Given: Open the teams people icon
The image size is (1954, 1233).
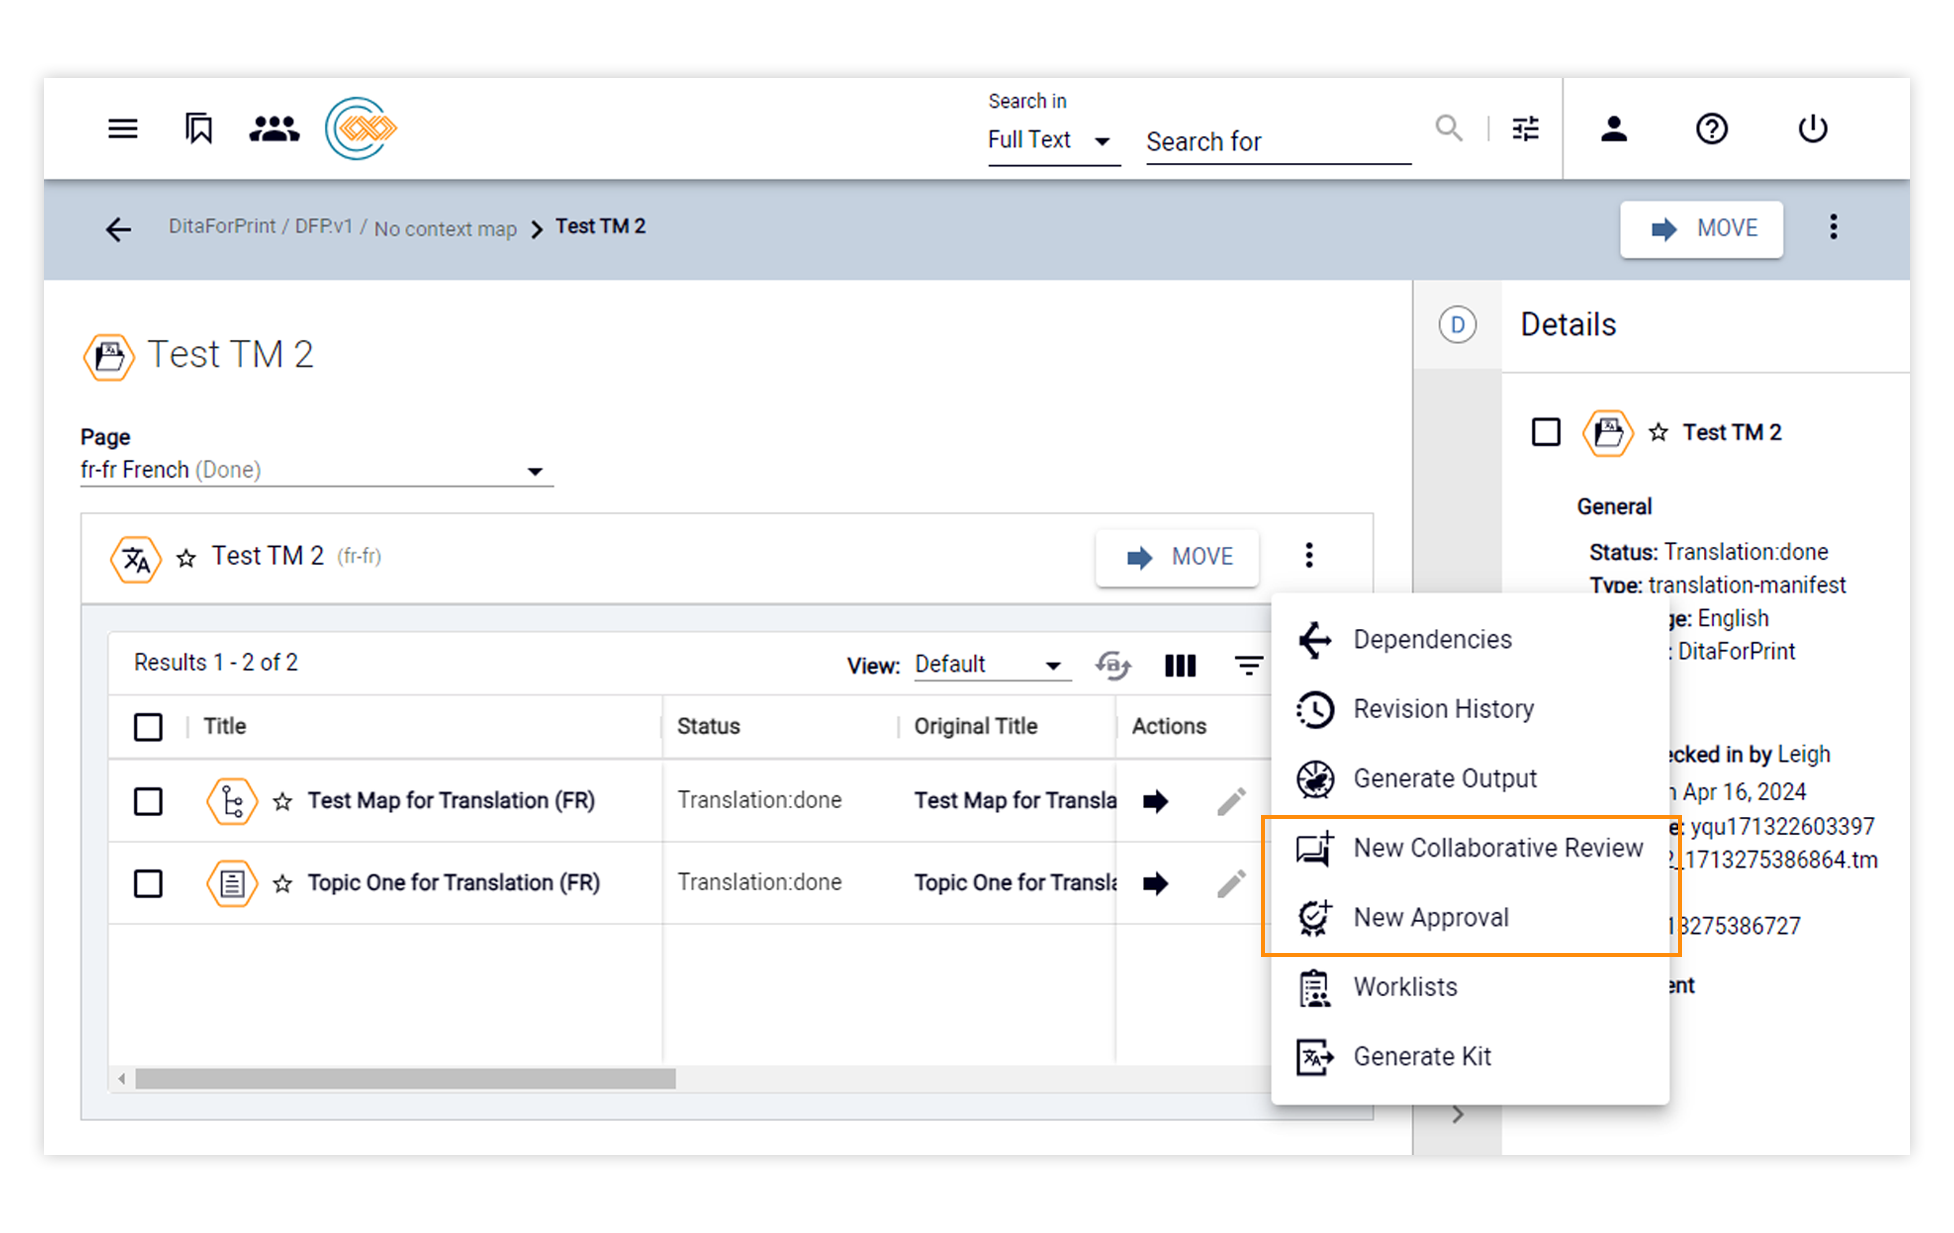Looking at the screenshot, I should pyautogui.click(x=273, y=129).
